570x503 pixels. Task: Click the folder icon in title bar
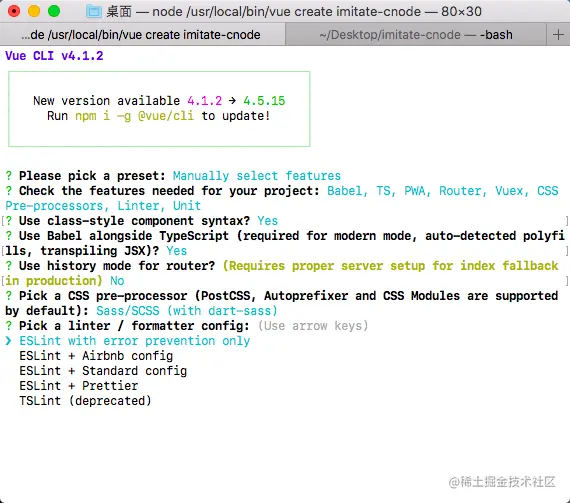click(x=93, y=12)
